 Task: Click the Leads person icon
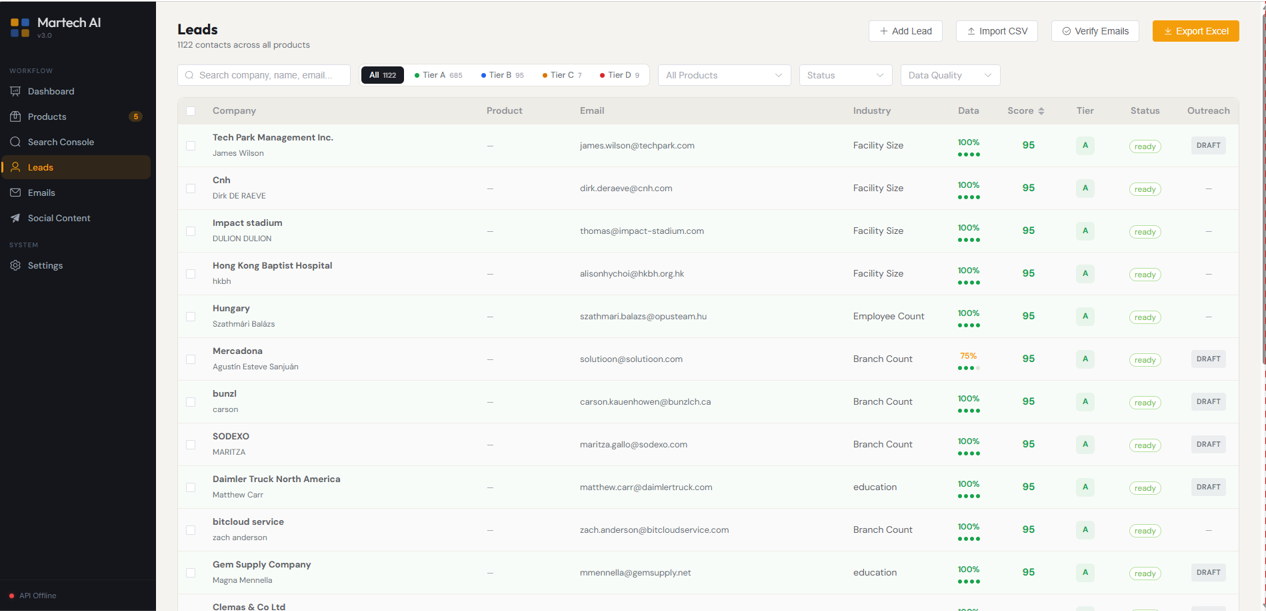point(15,167)
